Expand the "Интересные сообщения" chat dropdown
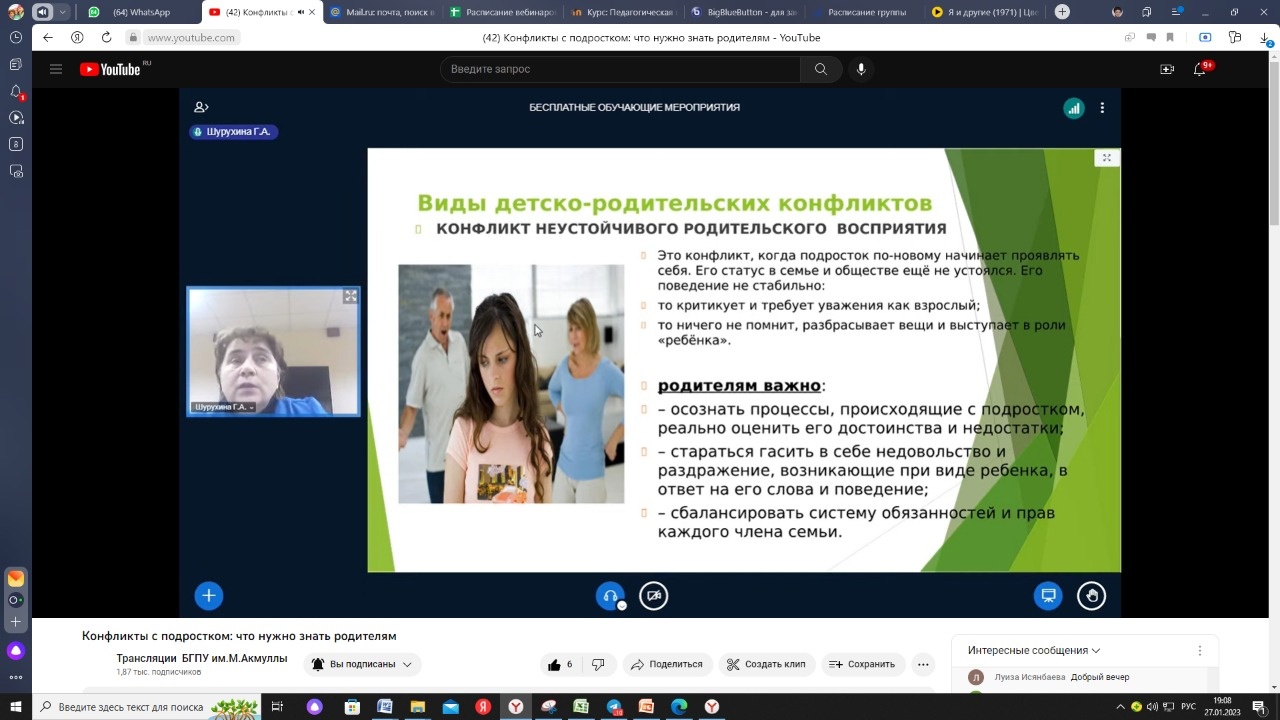The width and height of the screenshot is (1280, 720). point(1034,650)
